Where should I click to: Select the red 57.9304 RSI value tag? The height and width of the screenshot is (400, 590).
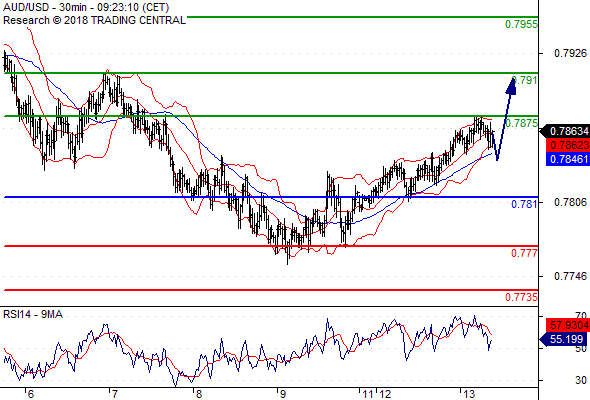(568, 325)
